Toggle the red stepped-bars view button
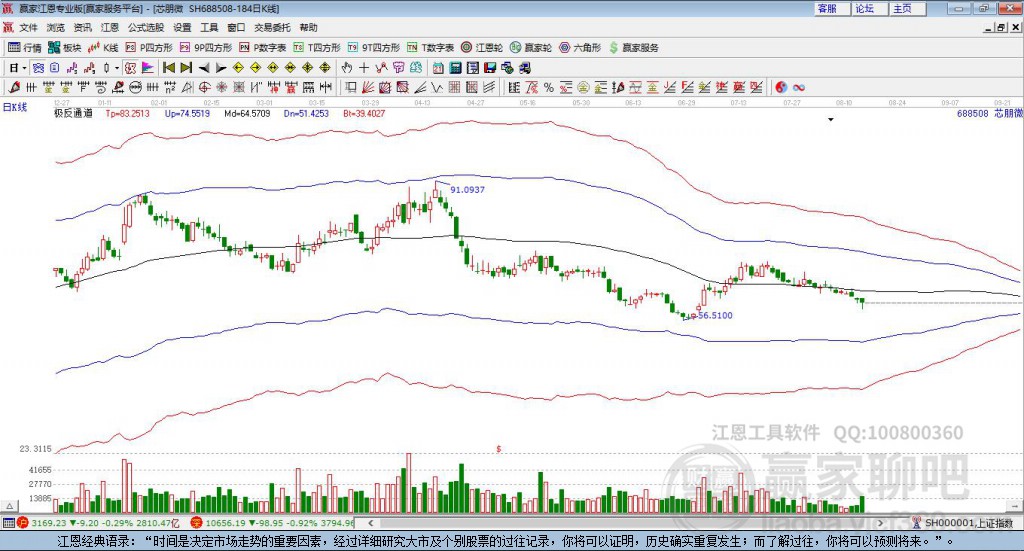 coord(89,68)
